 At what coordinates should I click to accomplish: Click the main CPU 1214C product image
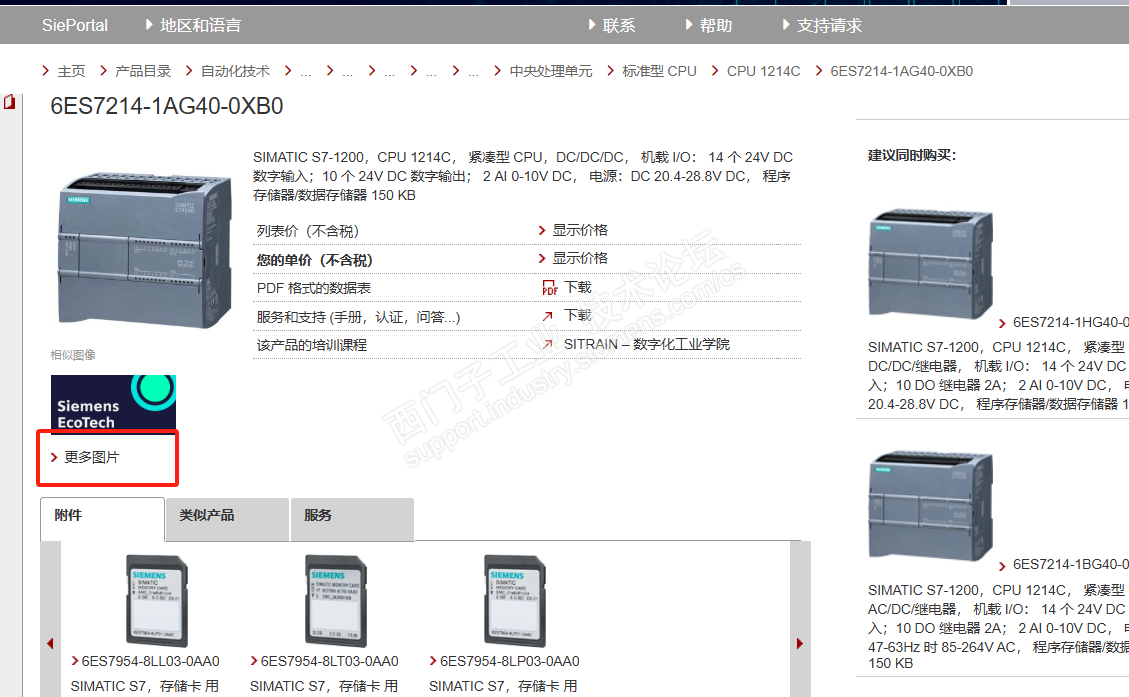(x=145, y=250)
